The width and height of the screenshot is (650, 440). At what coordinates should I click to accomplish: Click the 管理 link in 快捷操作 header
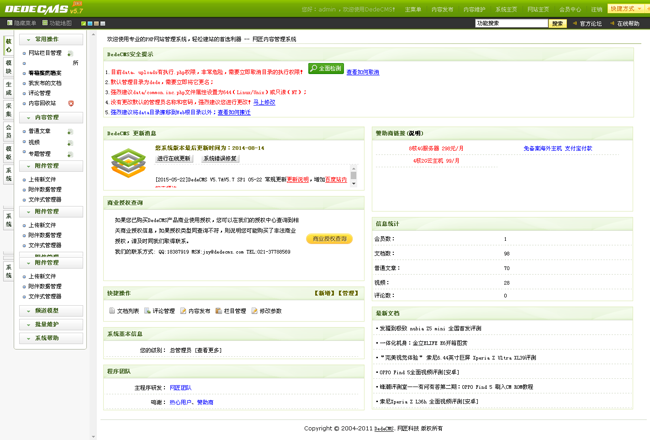[x=348, y=293]
